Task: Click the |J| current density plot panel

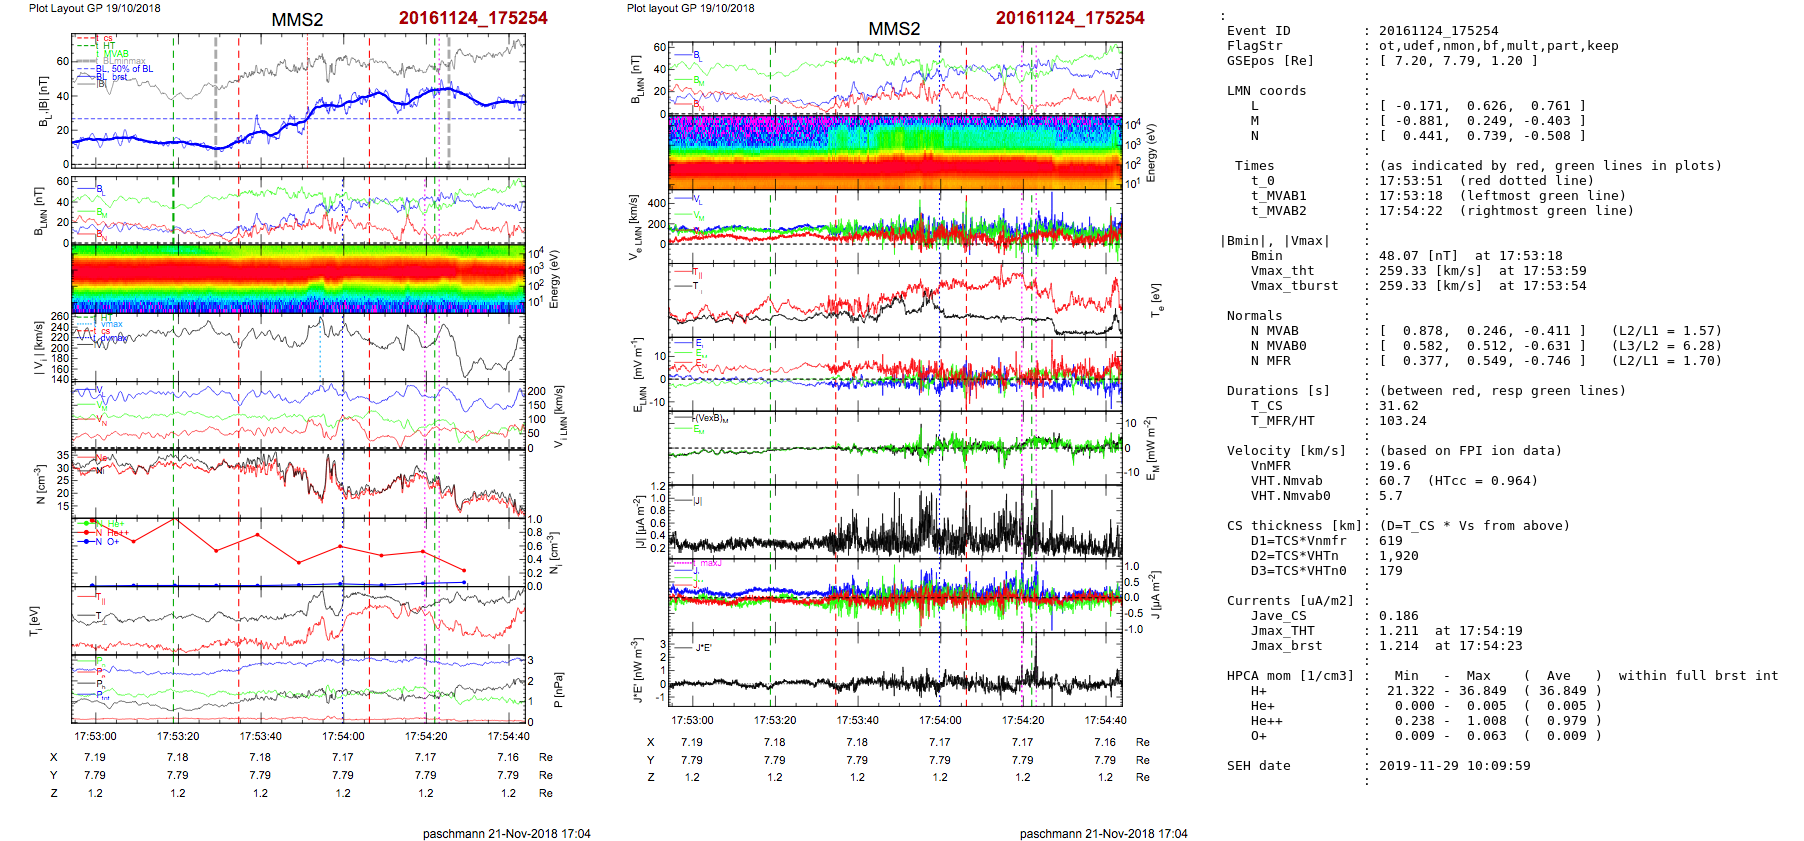Action: point(895,522)
